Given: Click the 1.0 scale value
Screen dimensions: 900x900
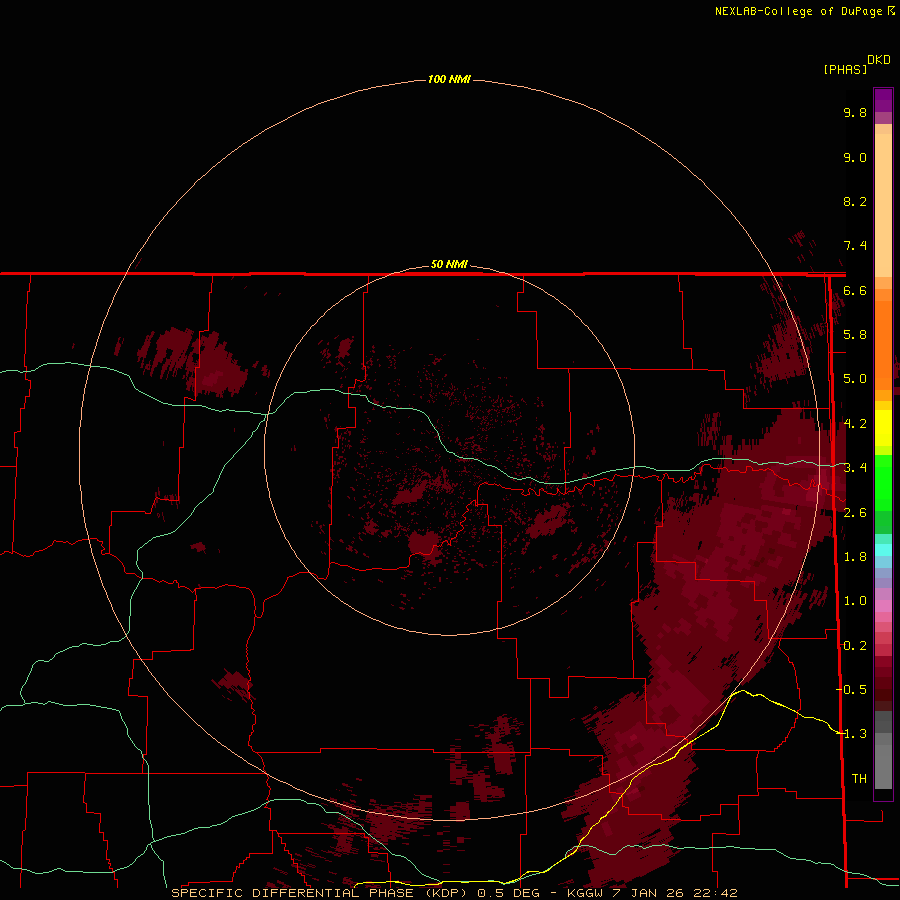Looking at the screenshot, I should [x=855, y=601].
